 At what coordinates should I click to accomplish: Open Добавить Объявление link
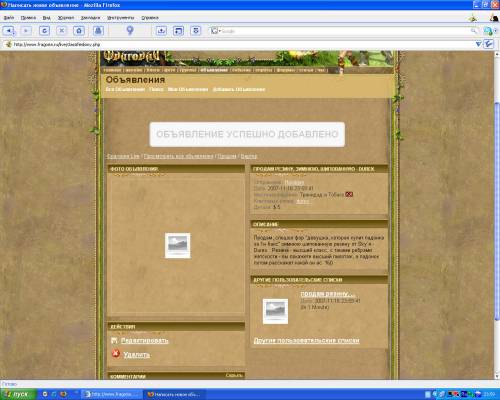click(239, 89)
